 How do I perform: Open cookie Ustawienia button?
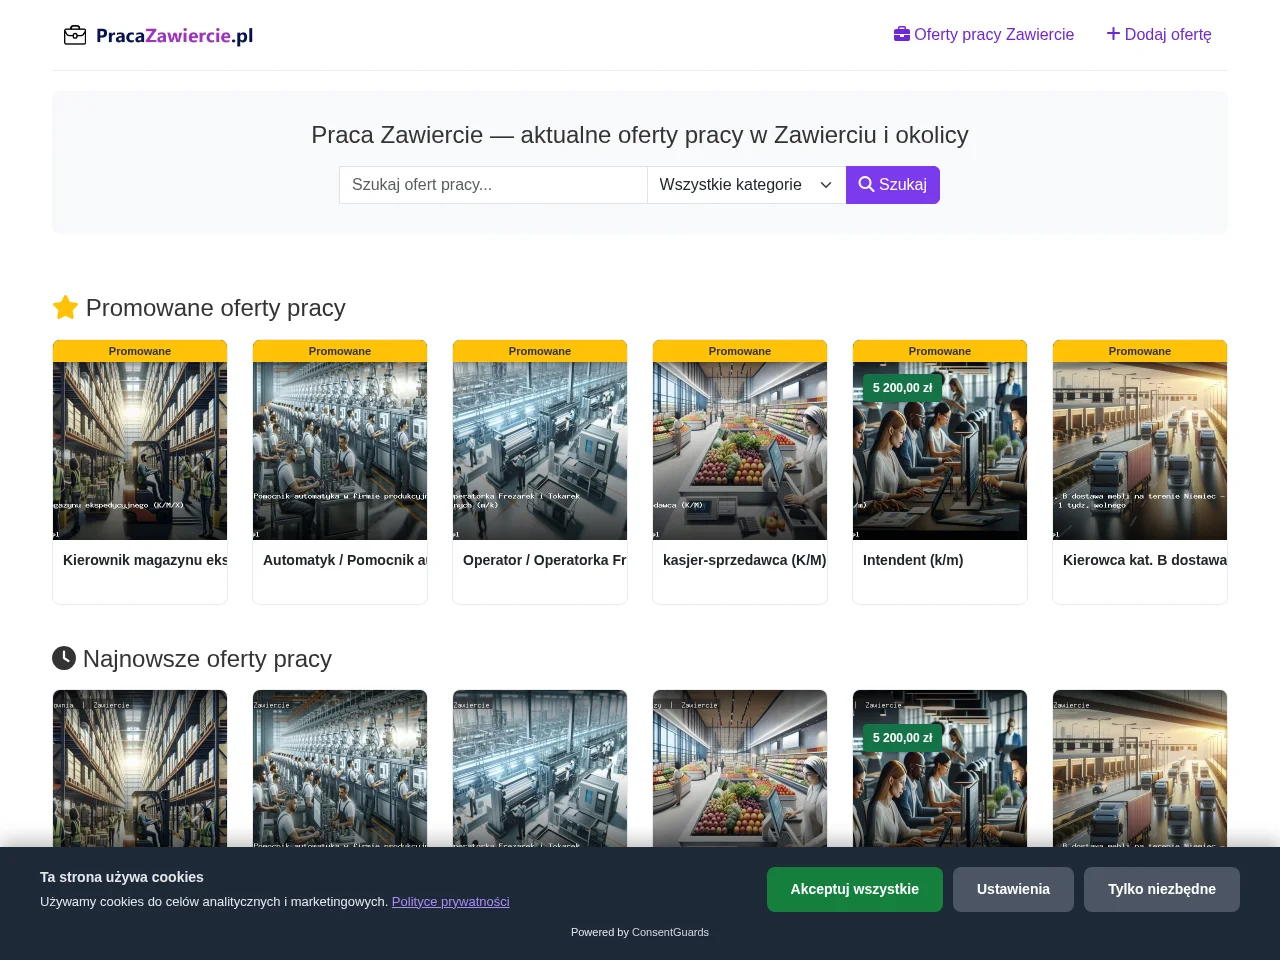pyautogui.click(x=1013, y=889)
